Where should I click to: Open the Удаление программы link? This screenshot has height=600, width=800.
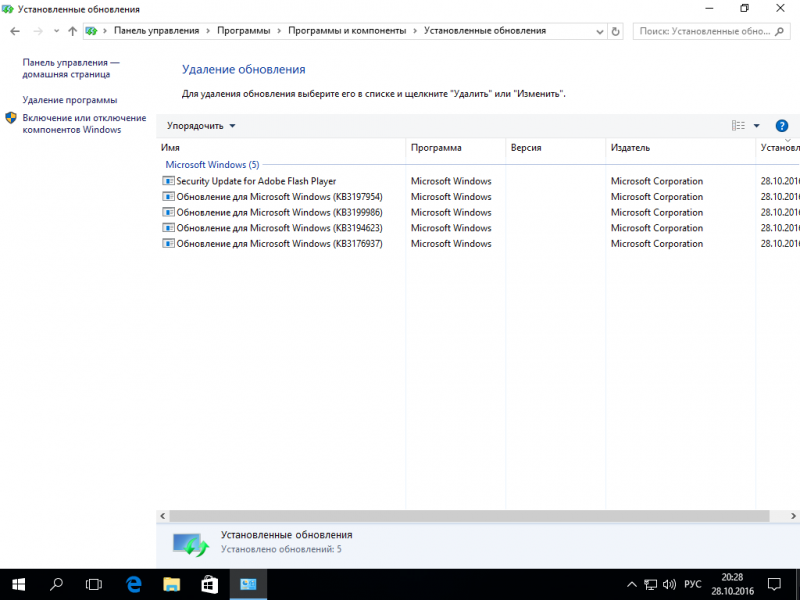click(70, 100)
